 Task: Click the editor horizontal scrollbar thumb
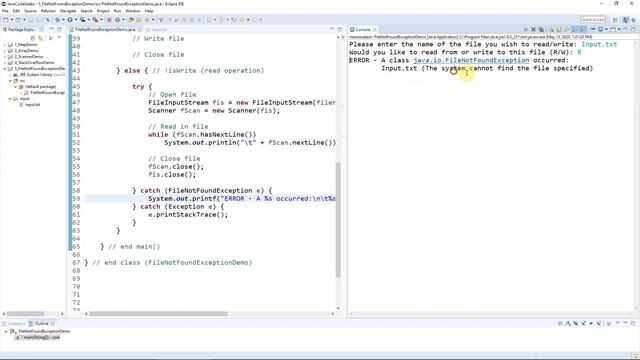158,314
